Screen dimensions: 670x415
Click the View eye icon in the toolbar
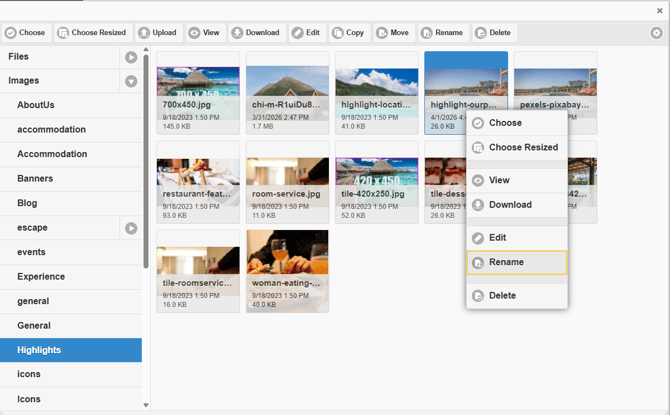click(194, 33)
